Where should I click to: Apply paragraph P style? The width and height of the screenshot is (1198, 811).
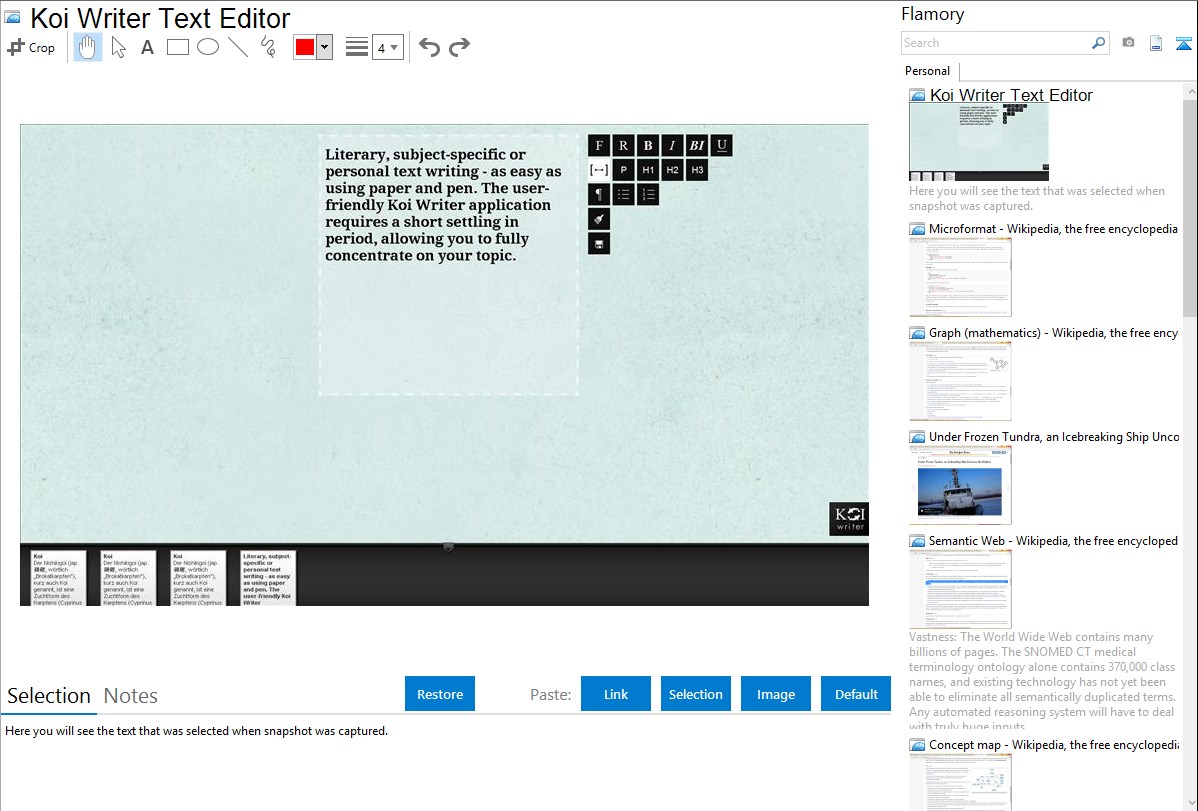click(x=623, y=170)
